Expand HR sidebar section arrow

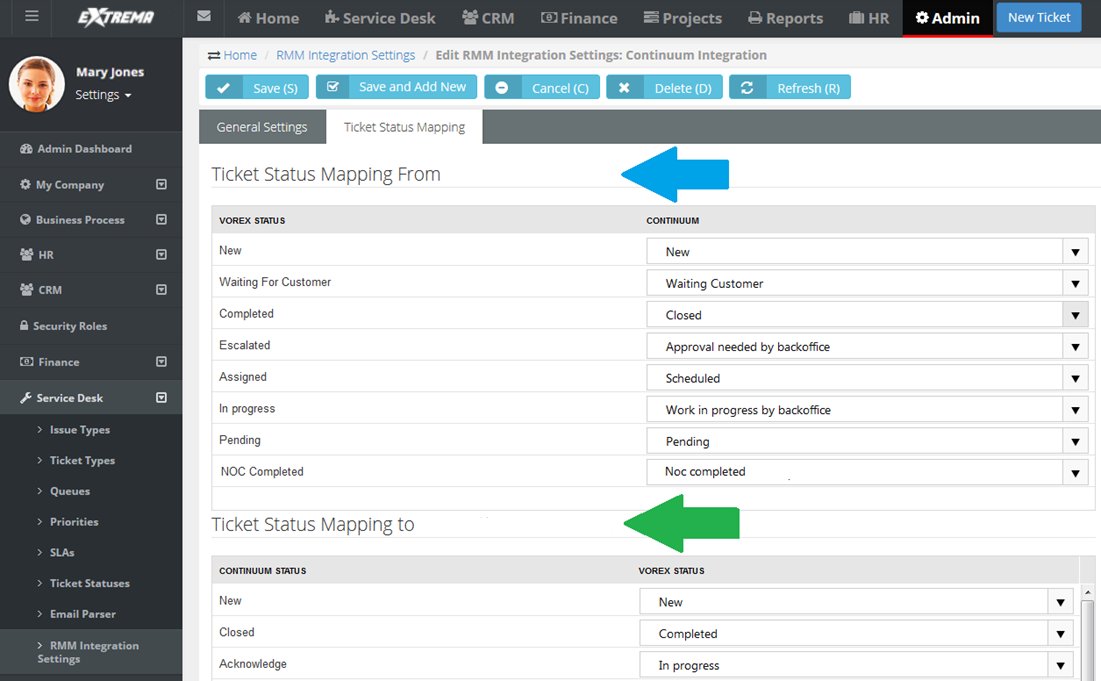[161, 254]
